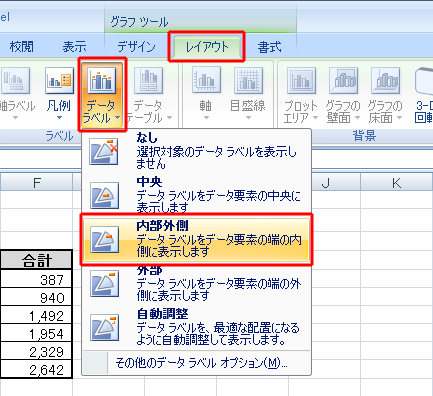Expand the データテーブル dropdown arrow
The height and width of the screenshot is (396, 433).
click(x=169, y=118)
